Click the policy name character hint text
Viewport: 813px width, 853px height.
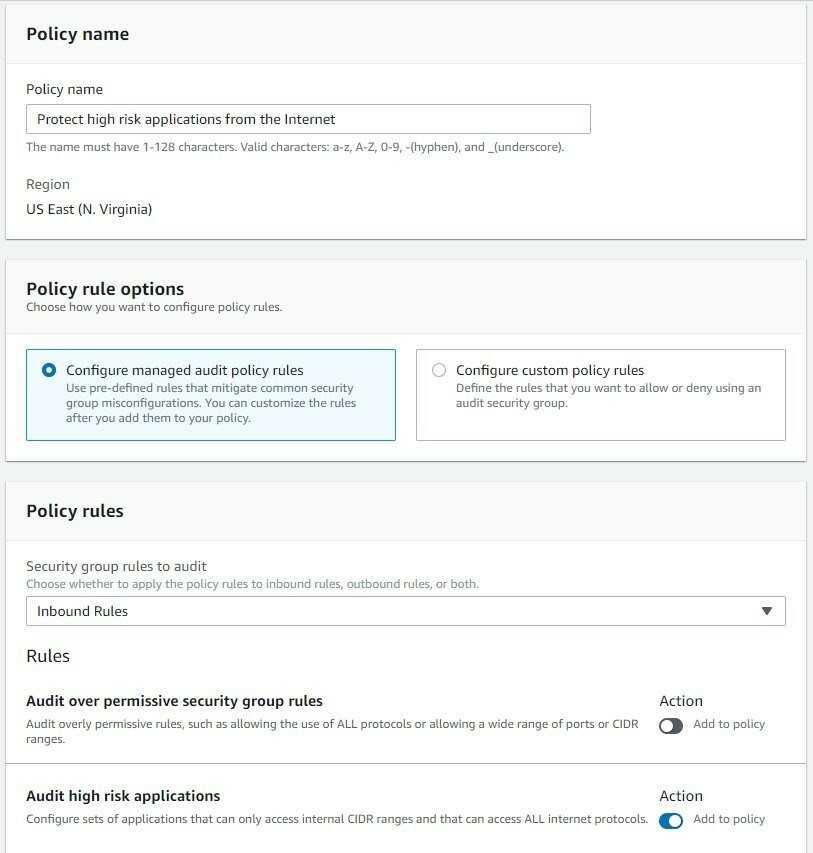pos(295,147)
